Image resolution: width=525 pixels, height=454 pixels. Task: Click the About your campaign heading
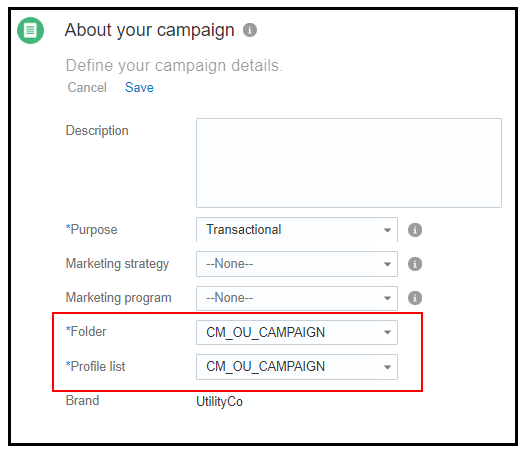tap(149, 30)
